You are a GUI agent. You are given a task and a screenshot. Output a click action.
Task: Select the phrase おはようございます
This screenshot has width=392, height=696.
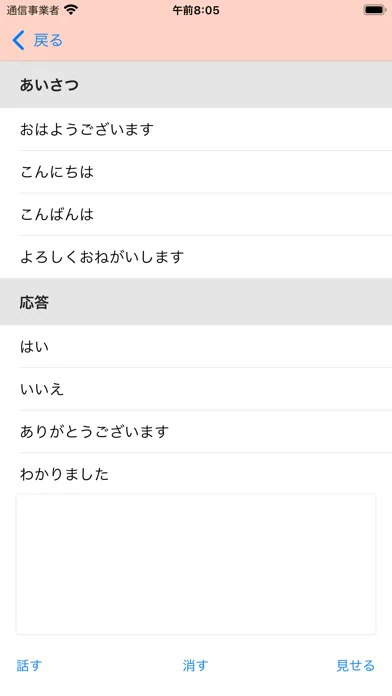(x=196, y=129)
